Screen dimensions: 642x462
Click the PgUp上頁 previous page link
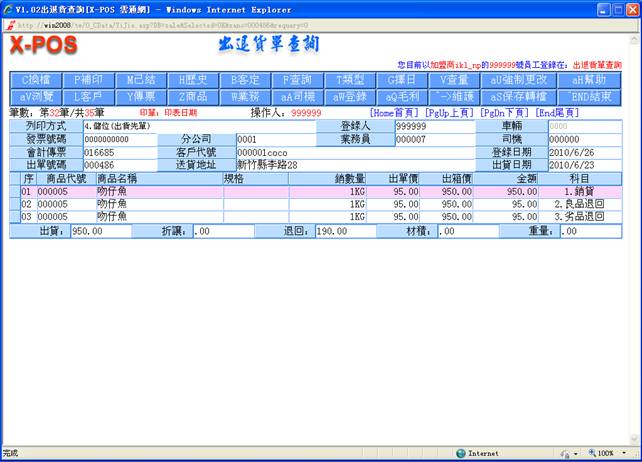[447, 113]
